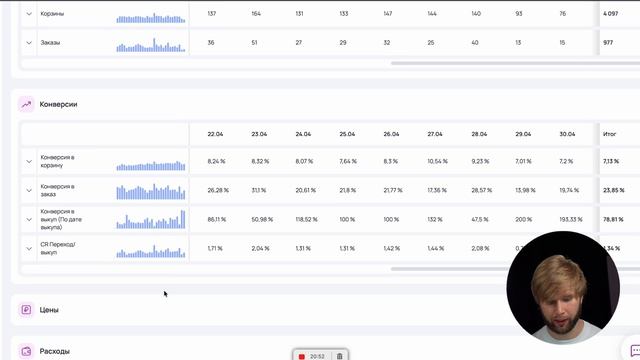Click the upper table horizontal scrollbar

pyautogui.click(x=515, y=63)
